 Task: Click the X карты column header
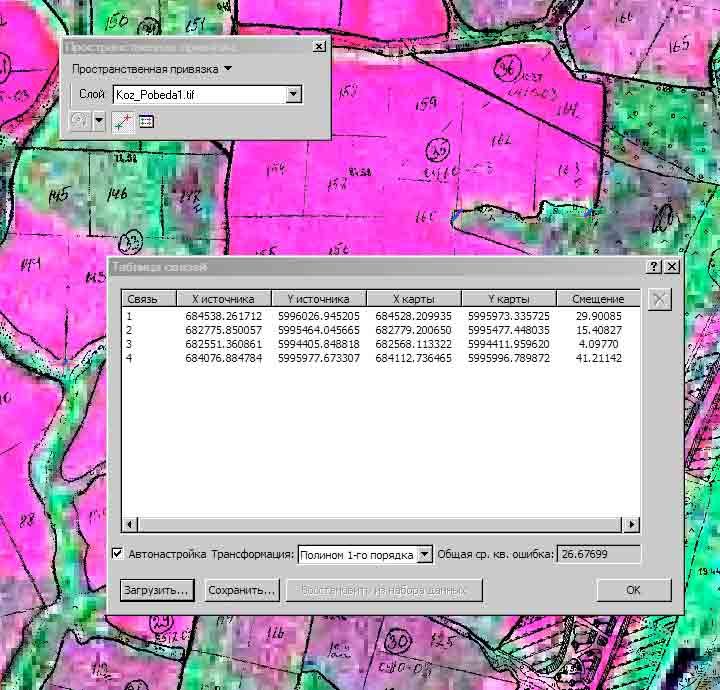point(414,299)
